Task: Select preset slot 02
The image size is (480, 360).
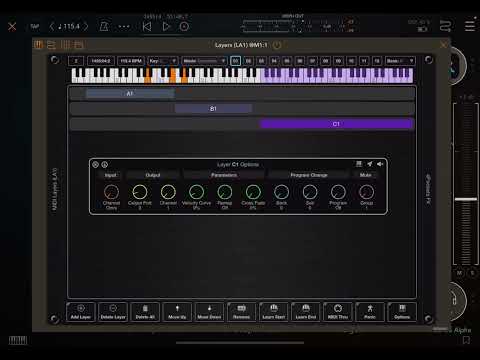Action: click(248, 61)
